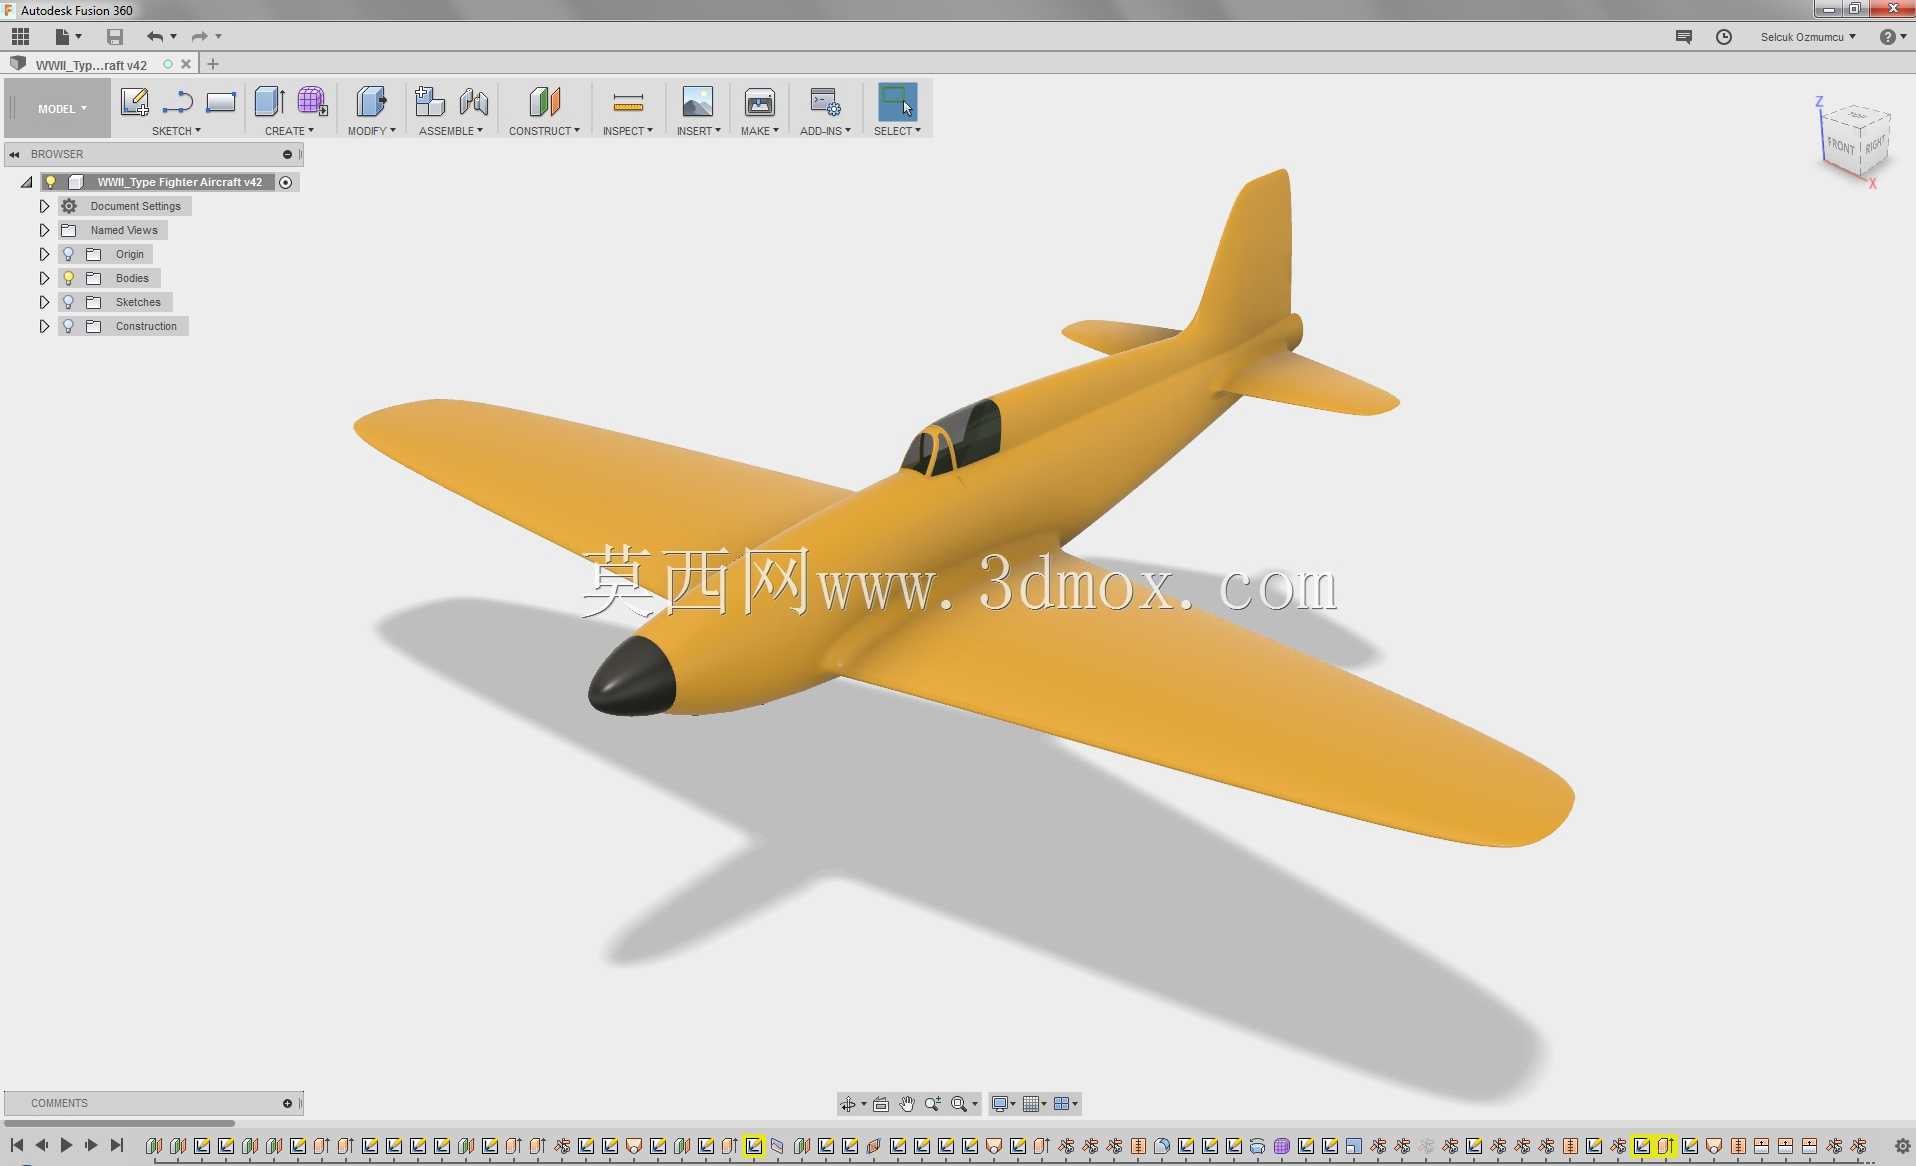The image size is (1916, 1166).
Task: Open the SKETCH menu
Action: tap(176, 131)
